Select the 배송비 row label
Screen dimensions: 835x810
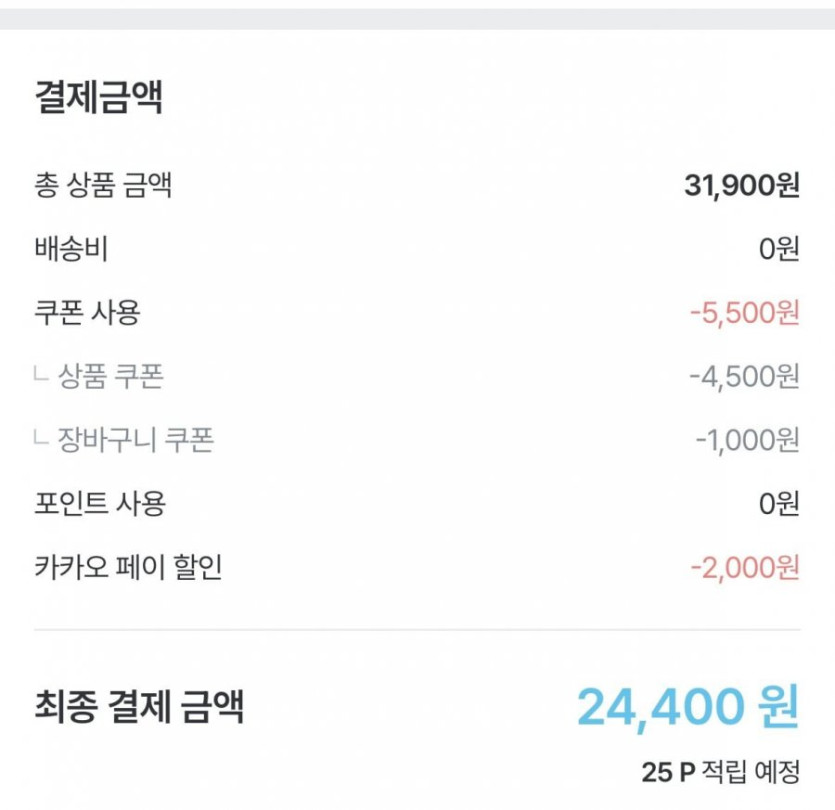(x=71, y=249)
